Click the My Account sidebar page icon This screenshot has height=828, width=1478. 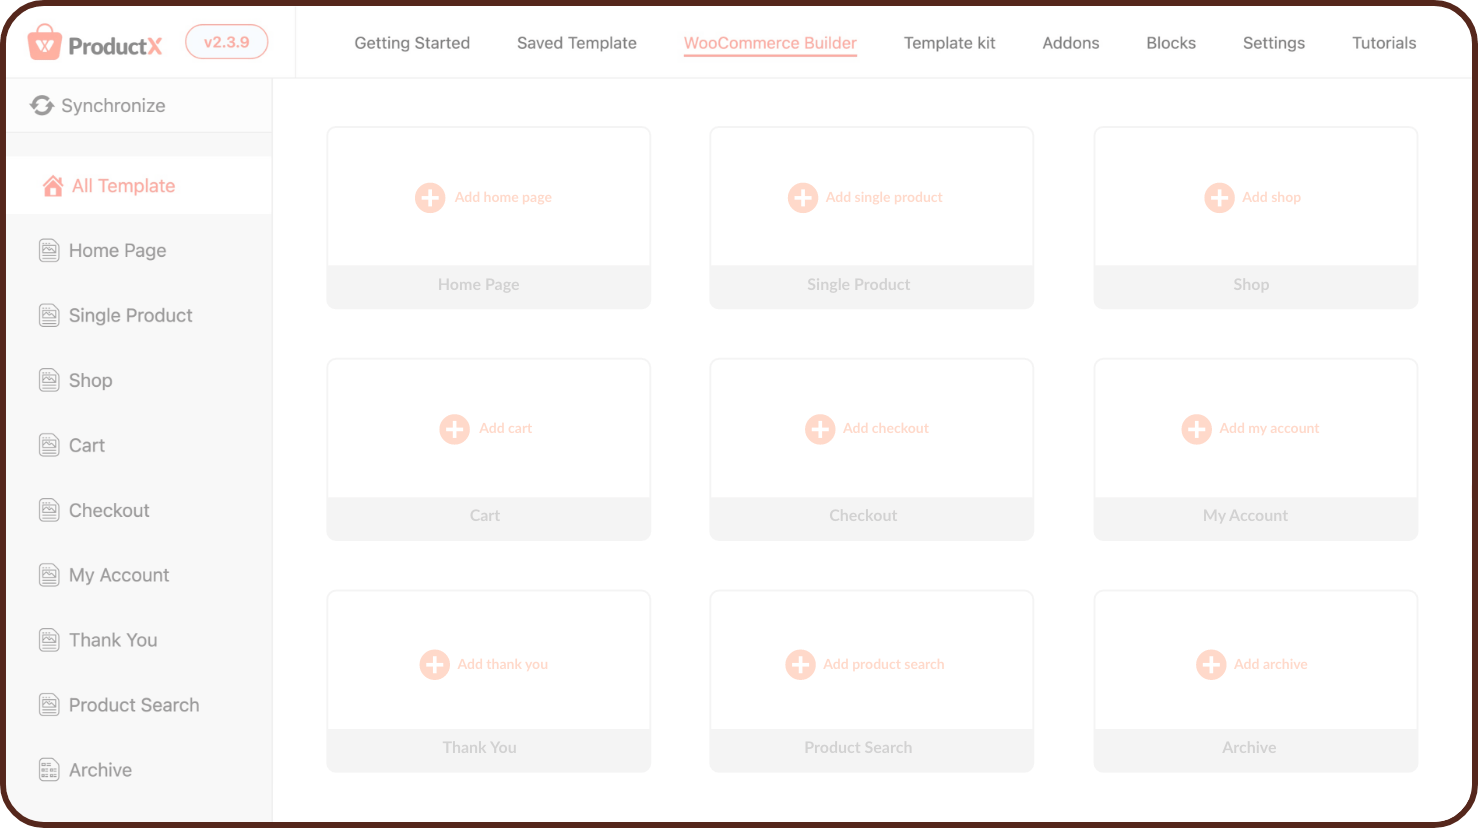(49, 575)
